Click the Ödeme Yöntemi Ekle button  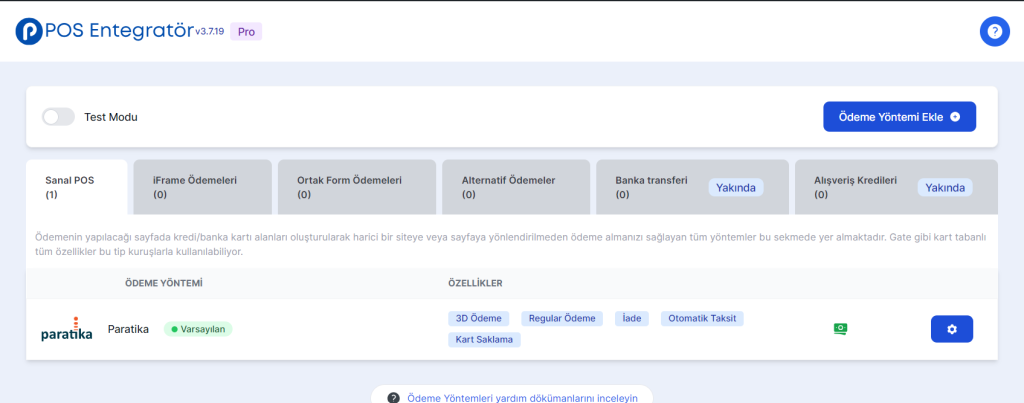coord(899,116)
